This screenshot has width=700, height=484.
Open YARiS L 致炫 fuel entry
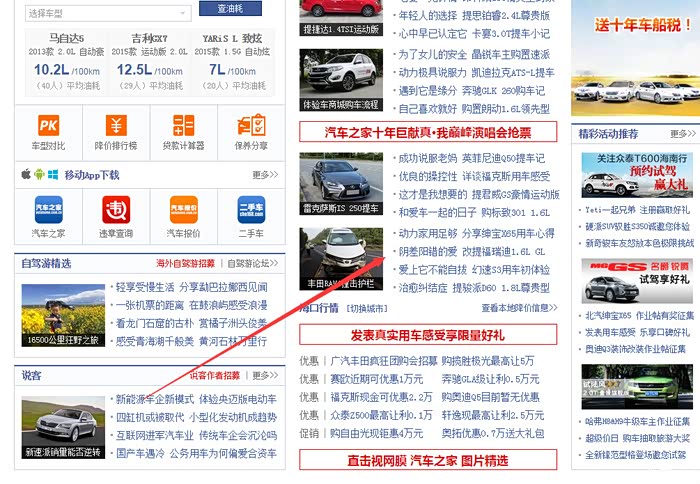[232, 62]
